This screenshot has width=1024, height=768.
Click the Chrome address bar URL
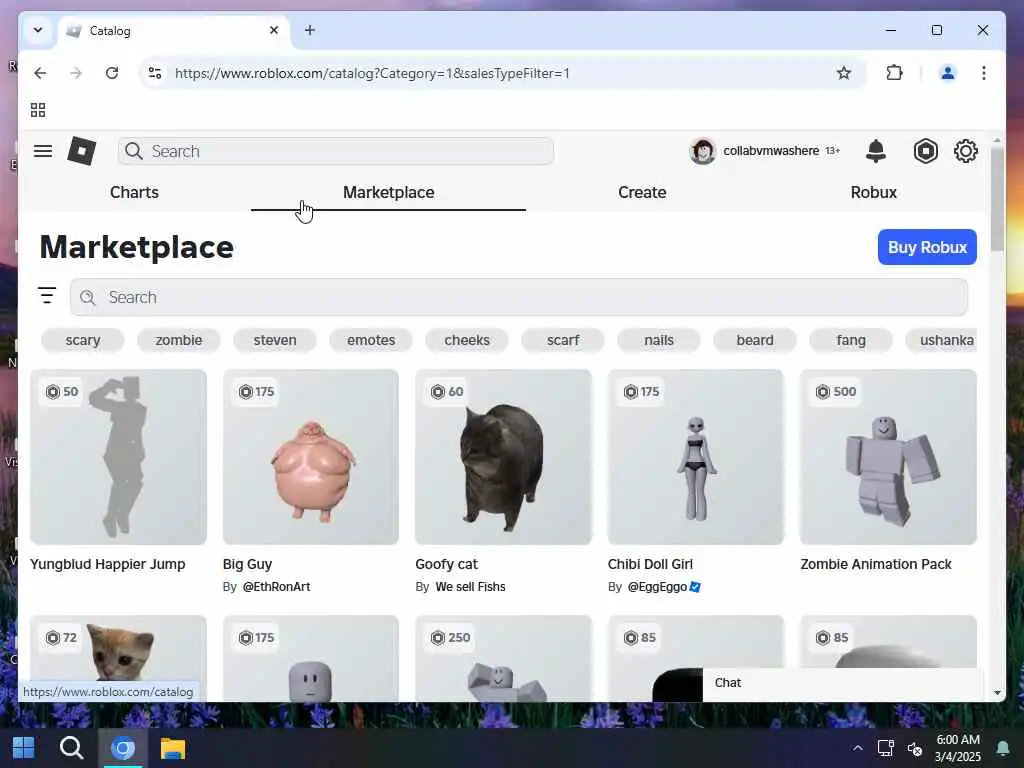click(372, 73)
